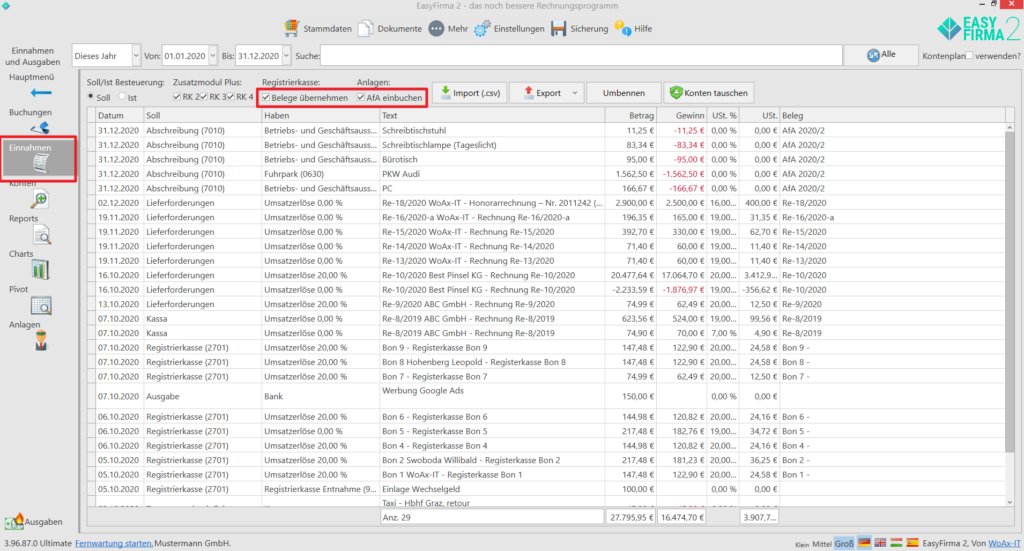This screenshot has height=551, width=1024.
Task: Open the Bis date picker arrow
Action: click(x=286, y=55)
